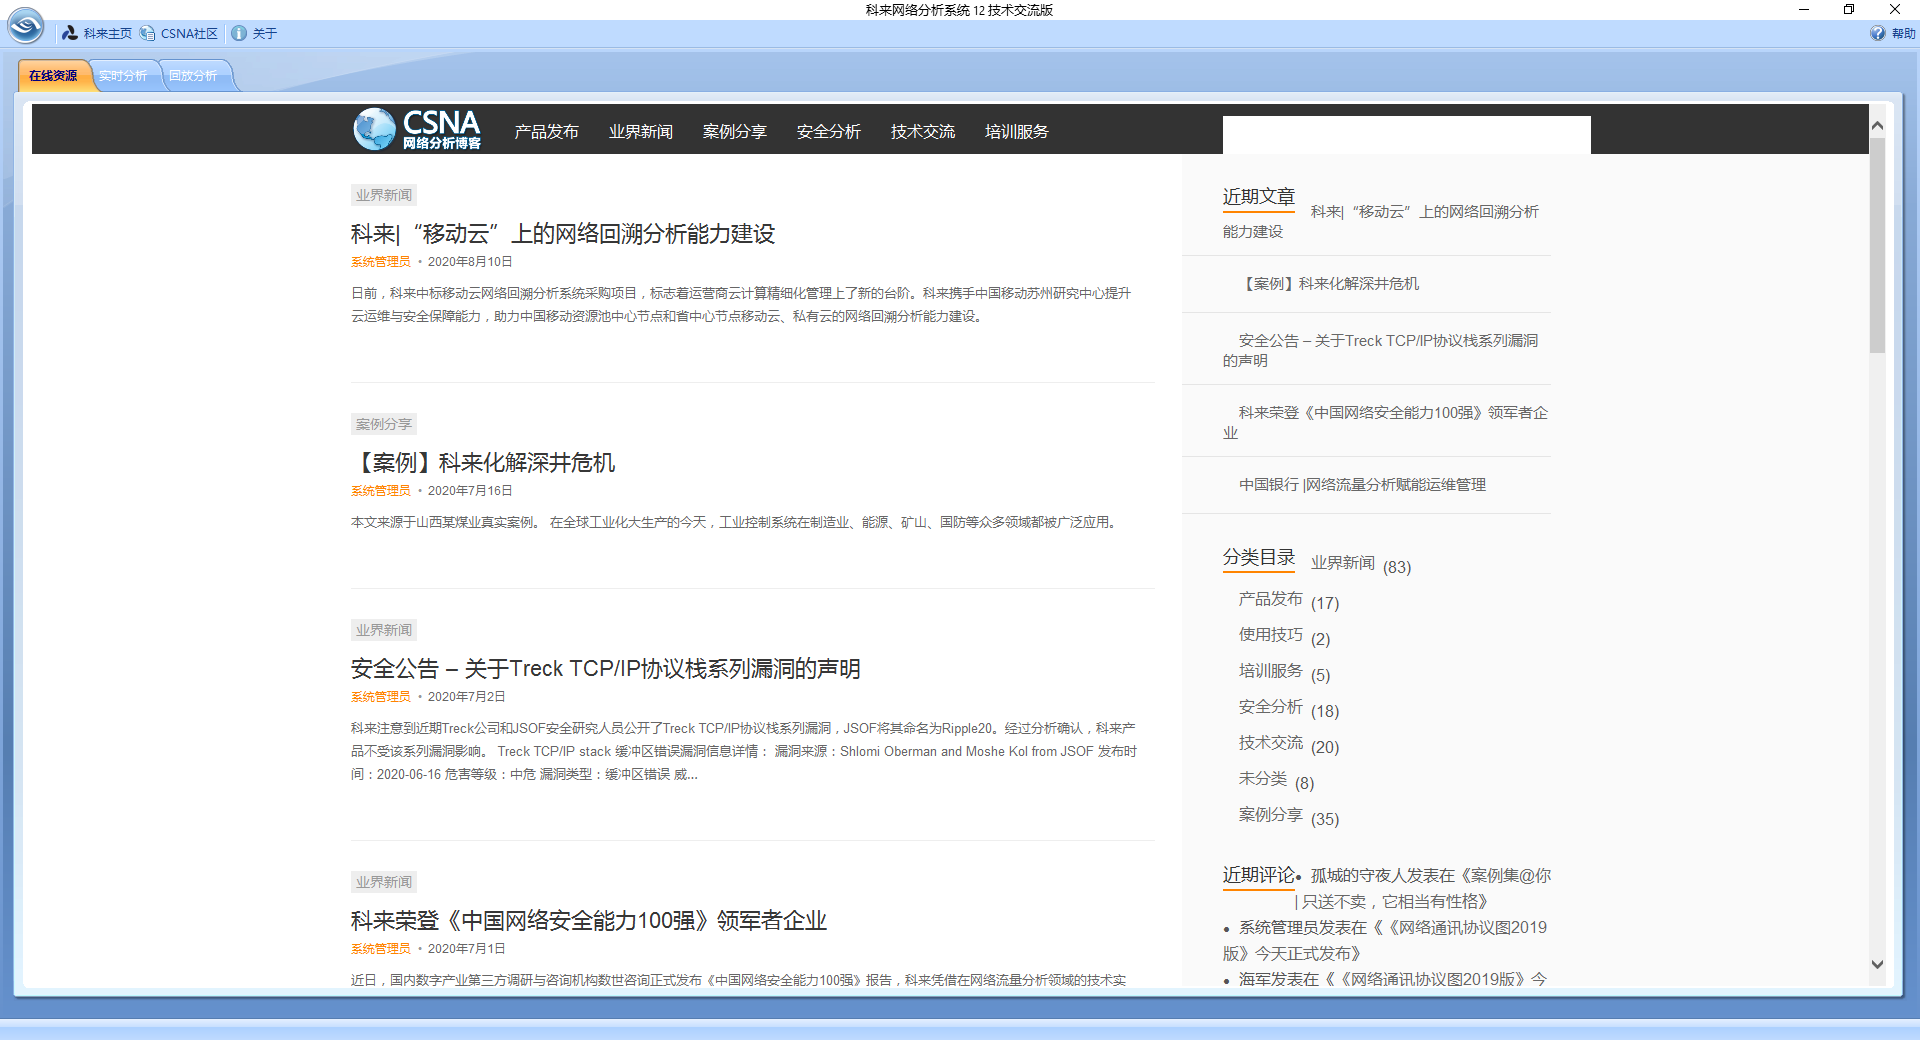Image resolution: width=1920 pixels, height=1040 pixels.
Task: Click the 近期文章 sidebar heading
Action: tap(1259, 197)
